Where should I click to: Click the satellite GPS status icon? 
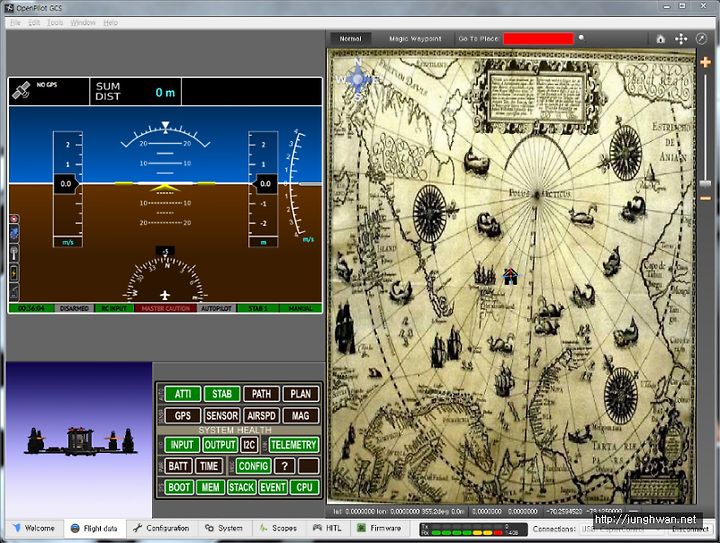coord(21,90)
